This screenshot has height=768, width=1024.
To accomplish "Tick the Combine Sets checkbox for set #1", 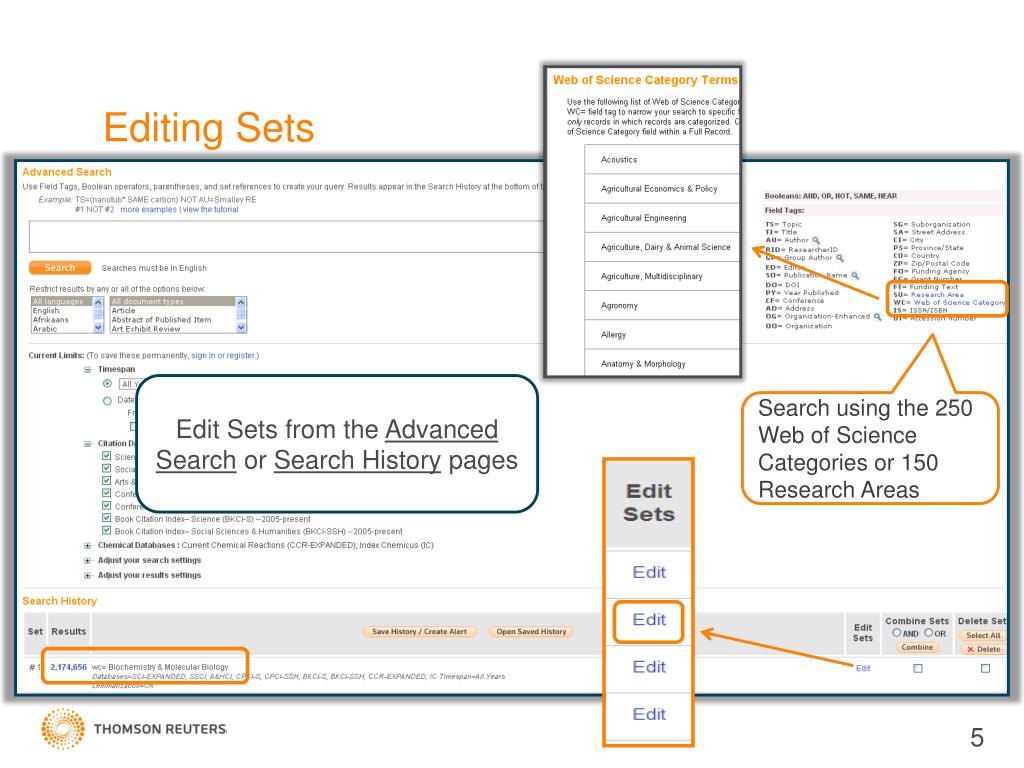I will click(x=918, y=668).
